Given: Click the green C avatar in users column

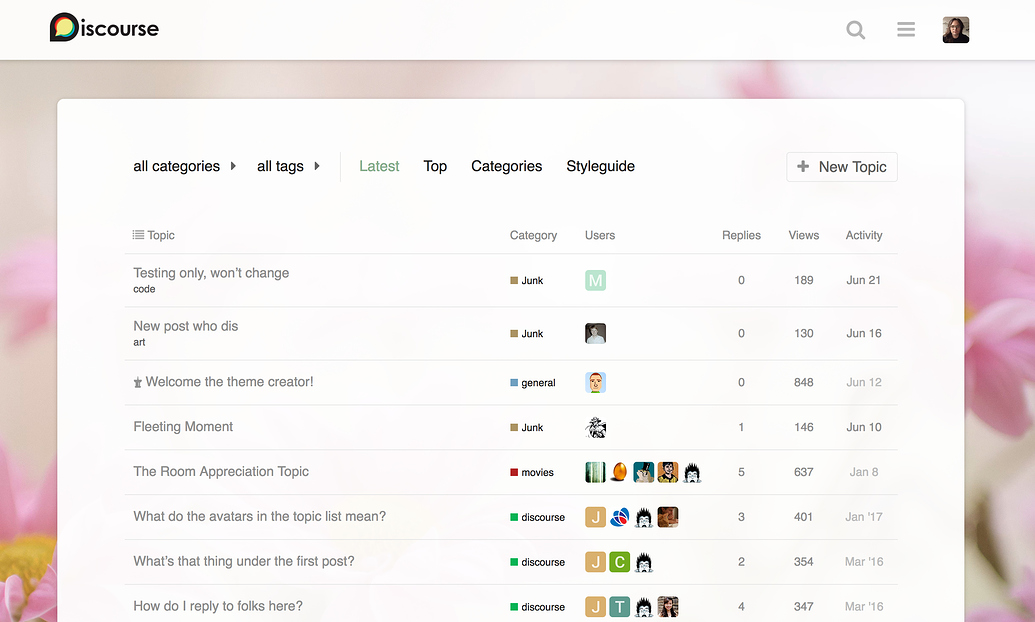Looking at the screenshot, I should pyautogui.click(x=620, y=562).
